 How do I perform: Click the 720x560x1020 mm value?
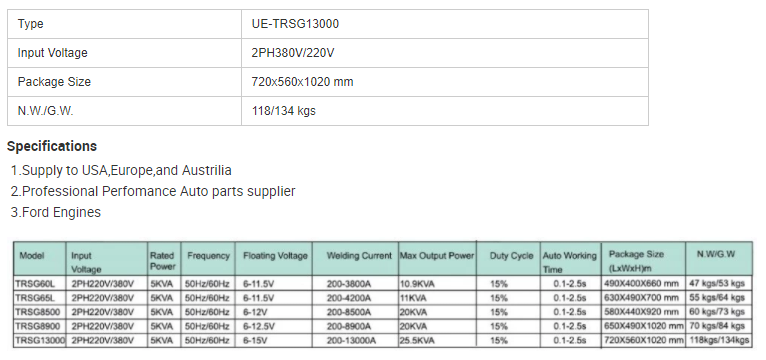[x=302, y=82]
